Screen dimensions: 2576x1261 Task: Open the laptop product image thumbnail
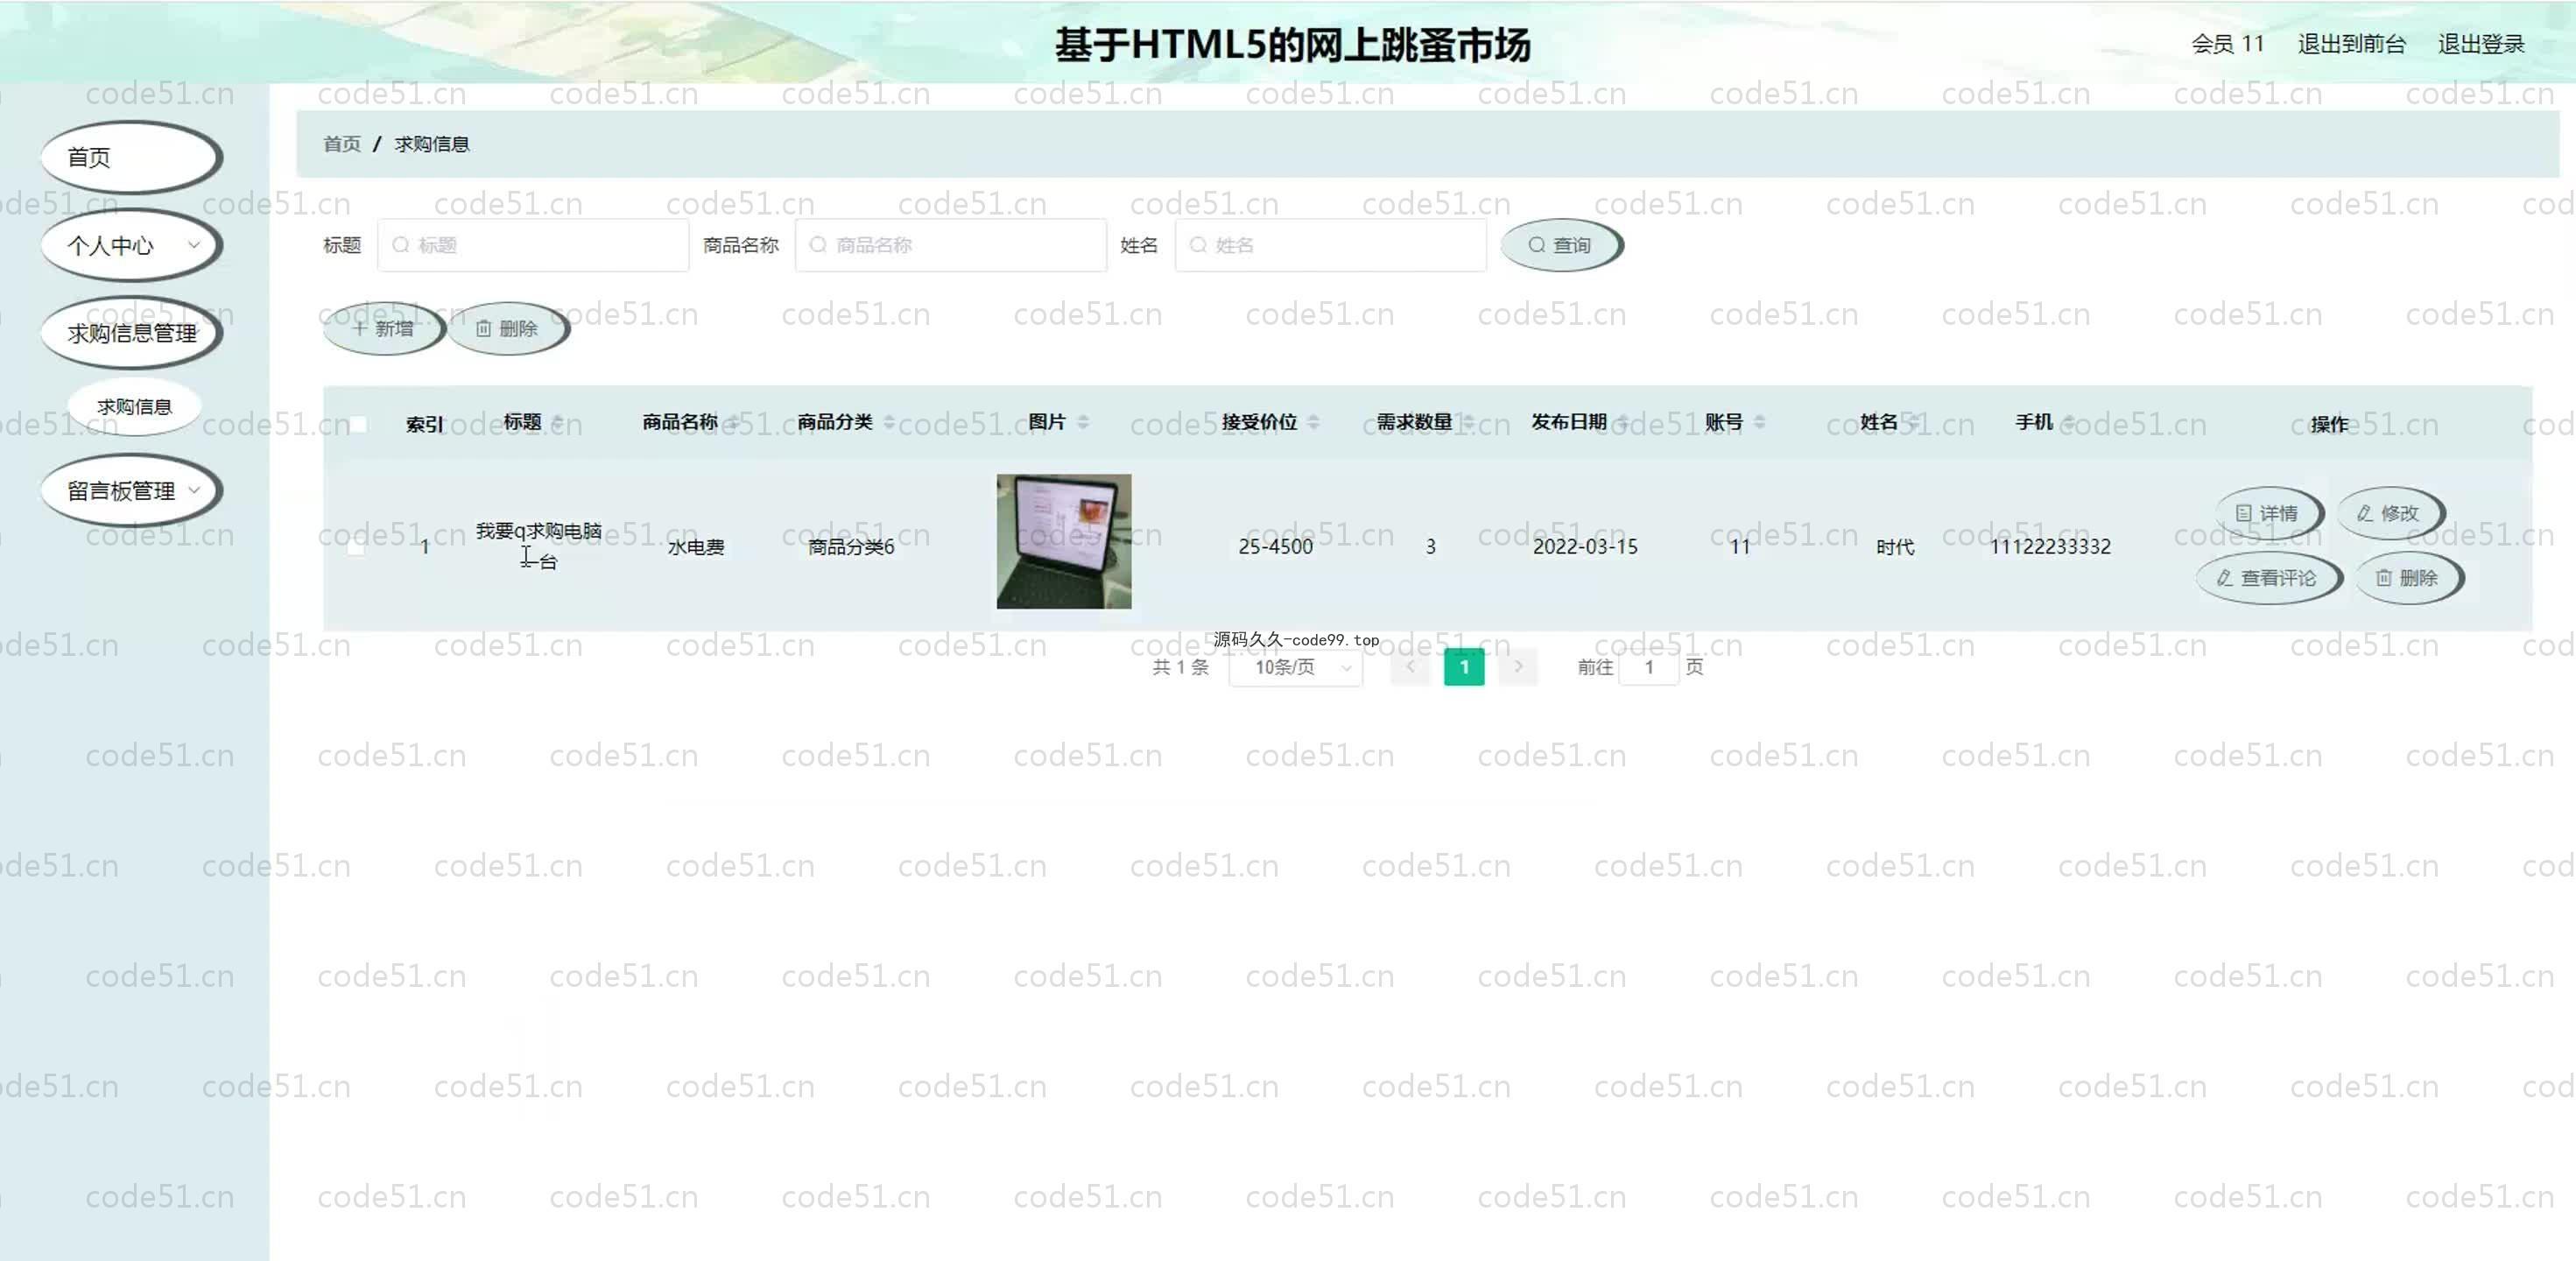1064,541
